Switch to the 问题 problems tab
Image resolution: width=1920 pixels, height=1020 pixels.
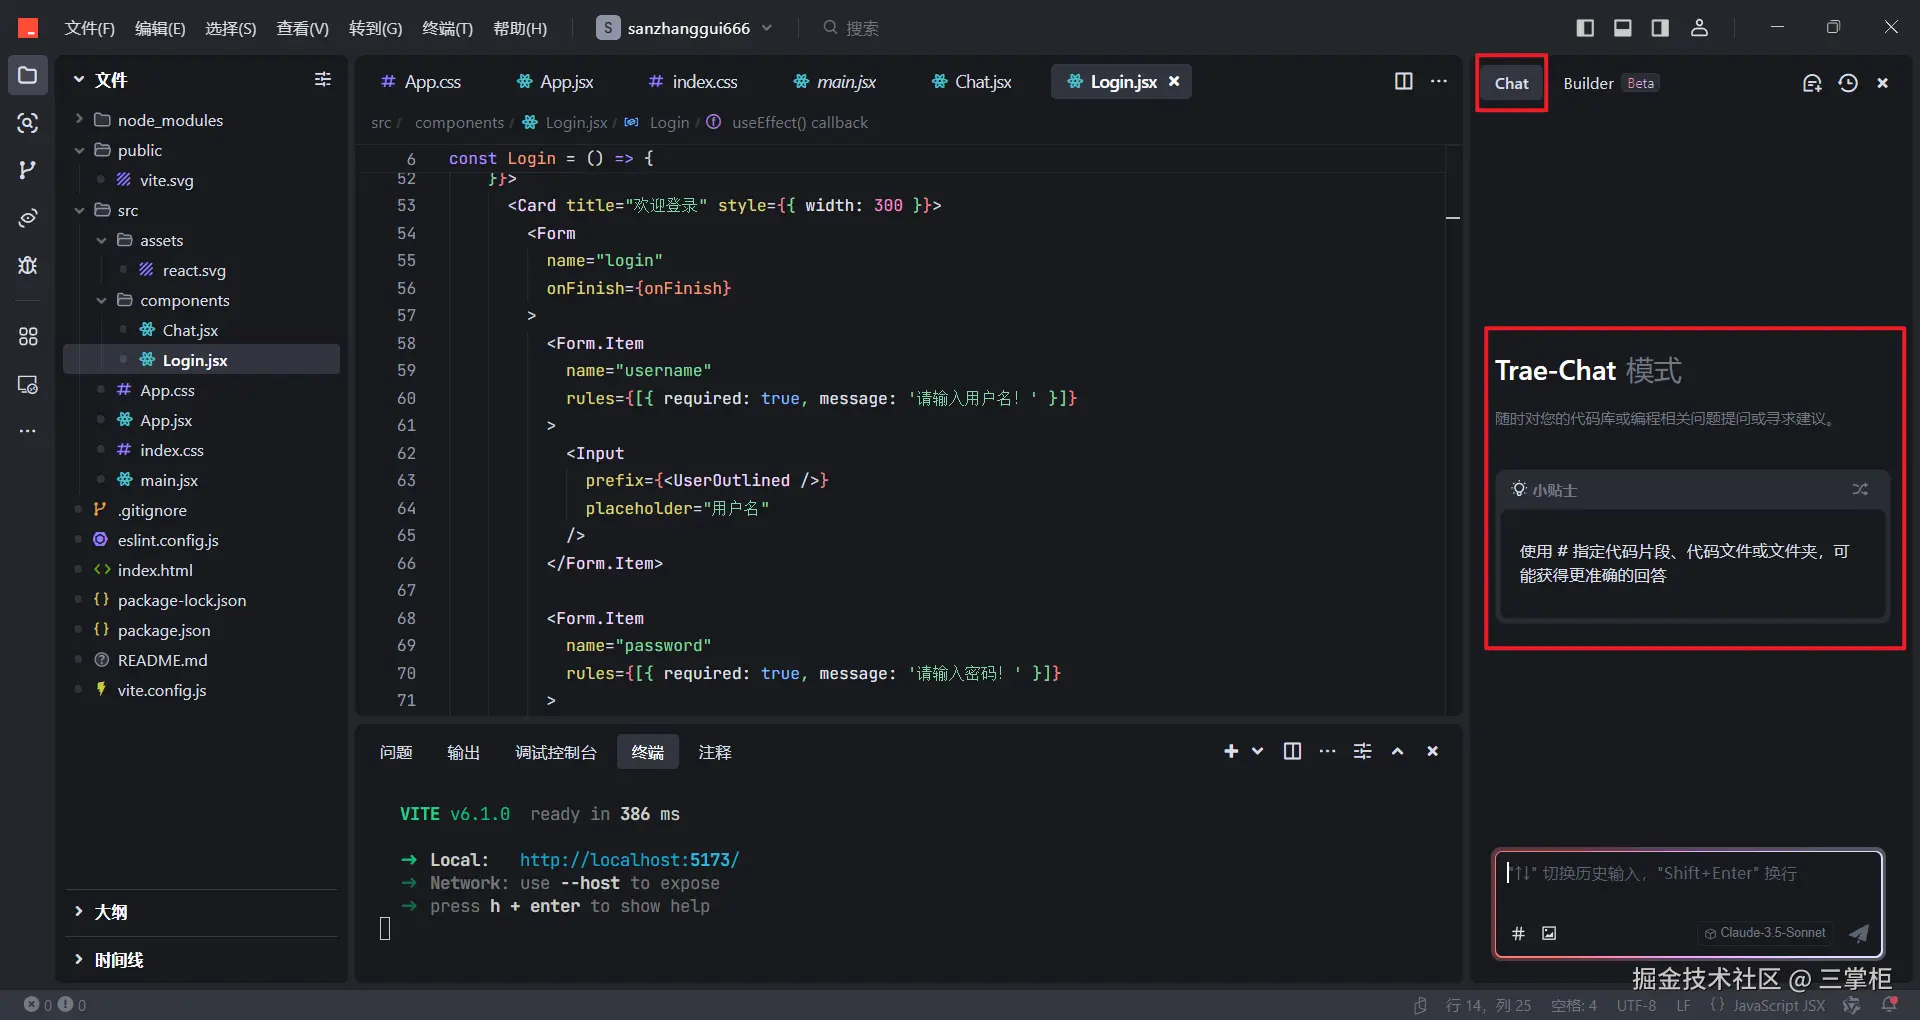(x=396, y=752)
